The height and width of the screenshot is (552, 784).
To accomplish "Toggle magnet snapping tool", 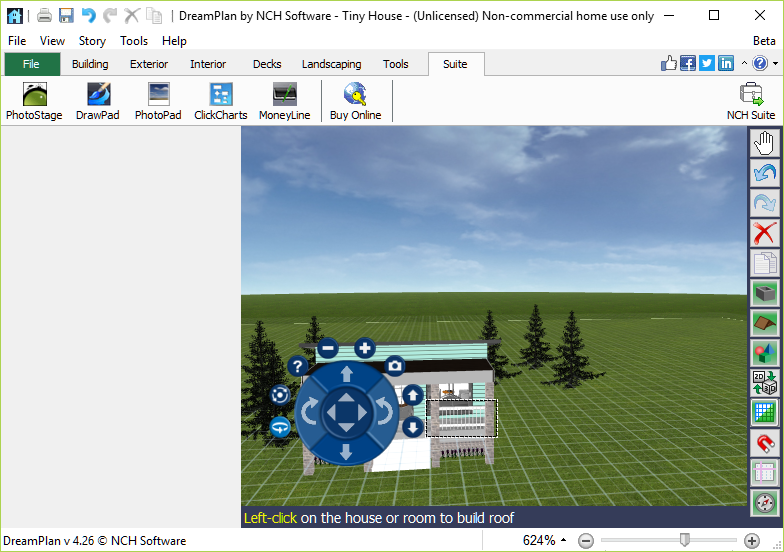I will [x=765, y=442].
